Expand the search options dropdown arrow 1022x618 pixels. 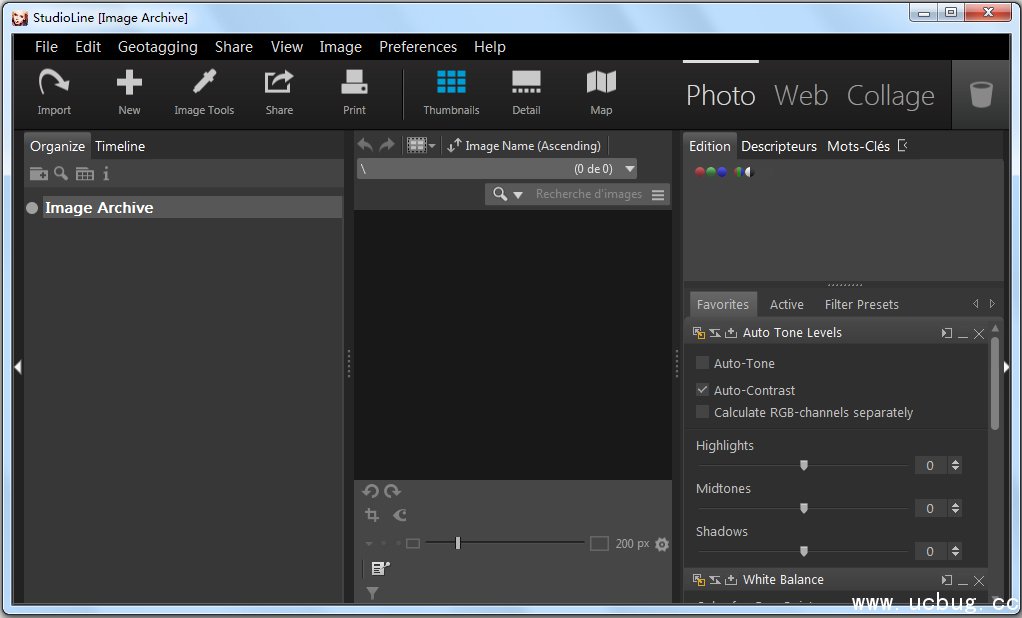[x=518, y=195]
